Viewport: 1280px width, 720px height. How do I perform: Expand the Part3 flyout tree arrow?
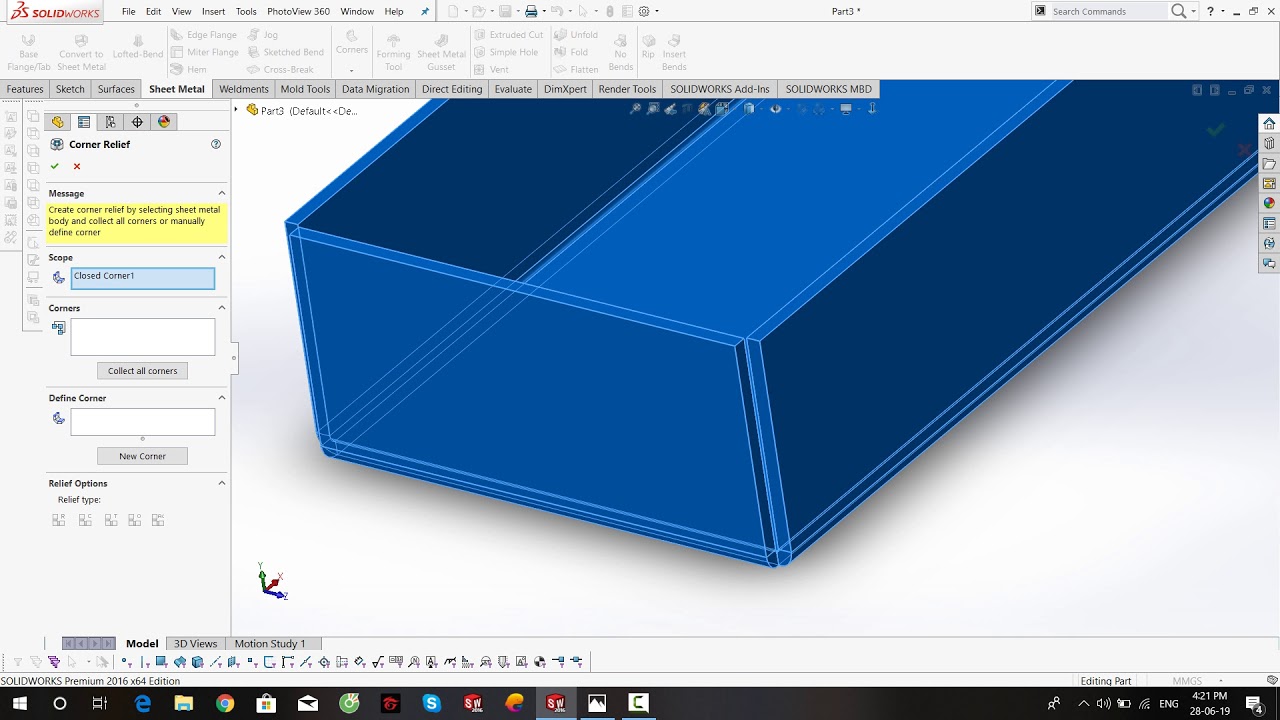pyautogui.click(x=237, y=110)
